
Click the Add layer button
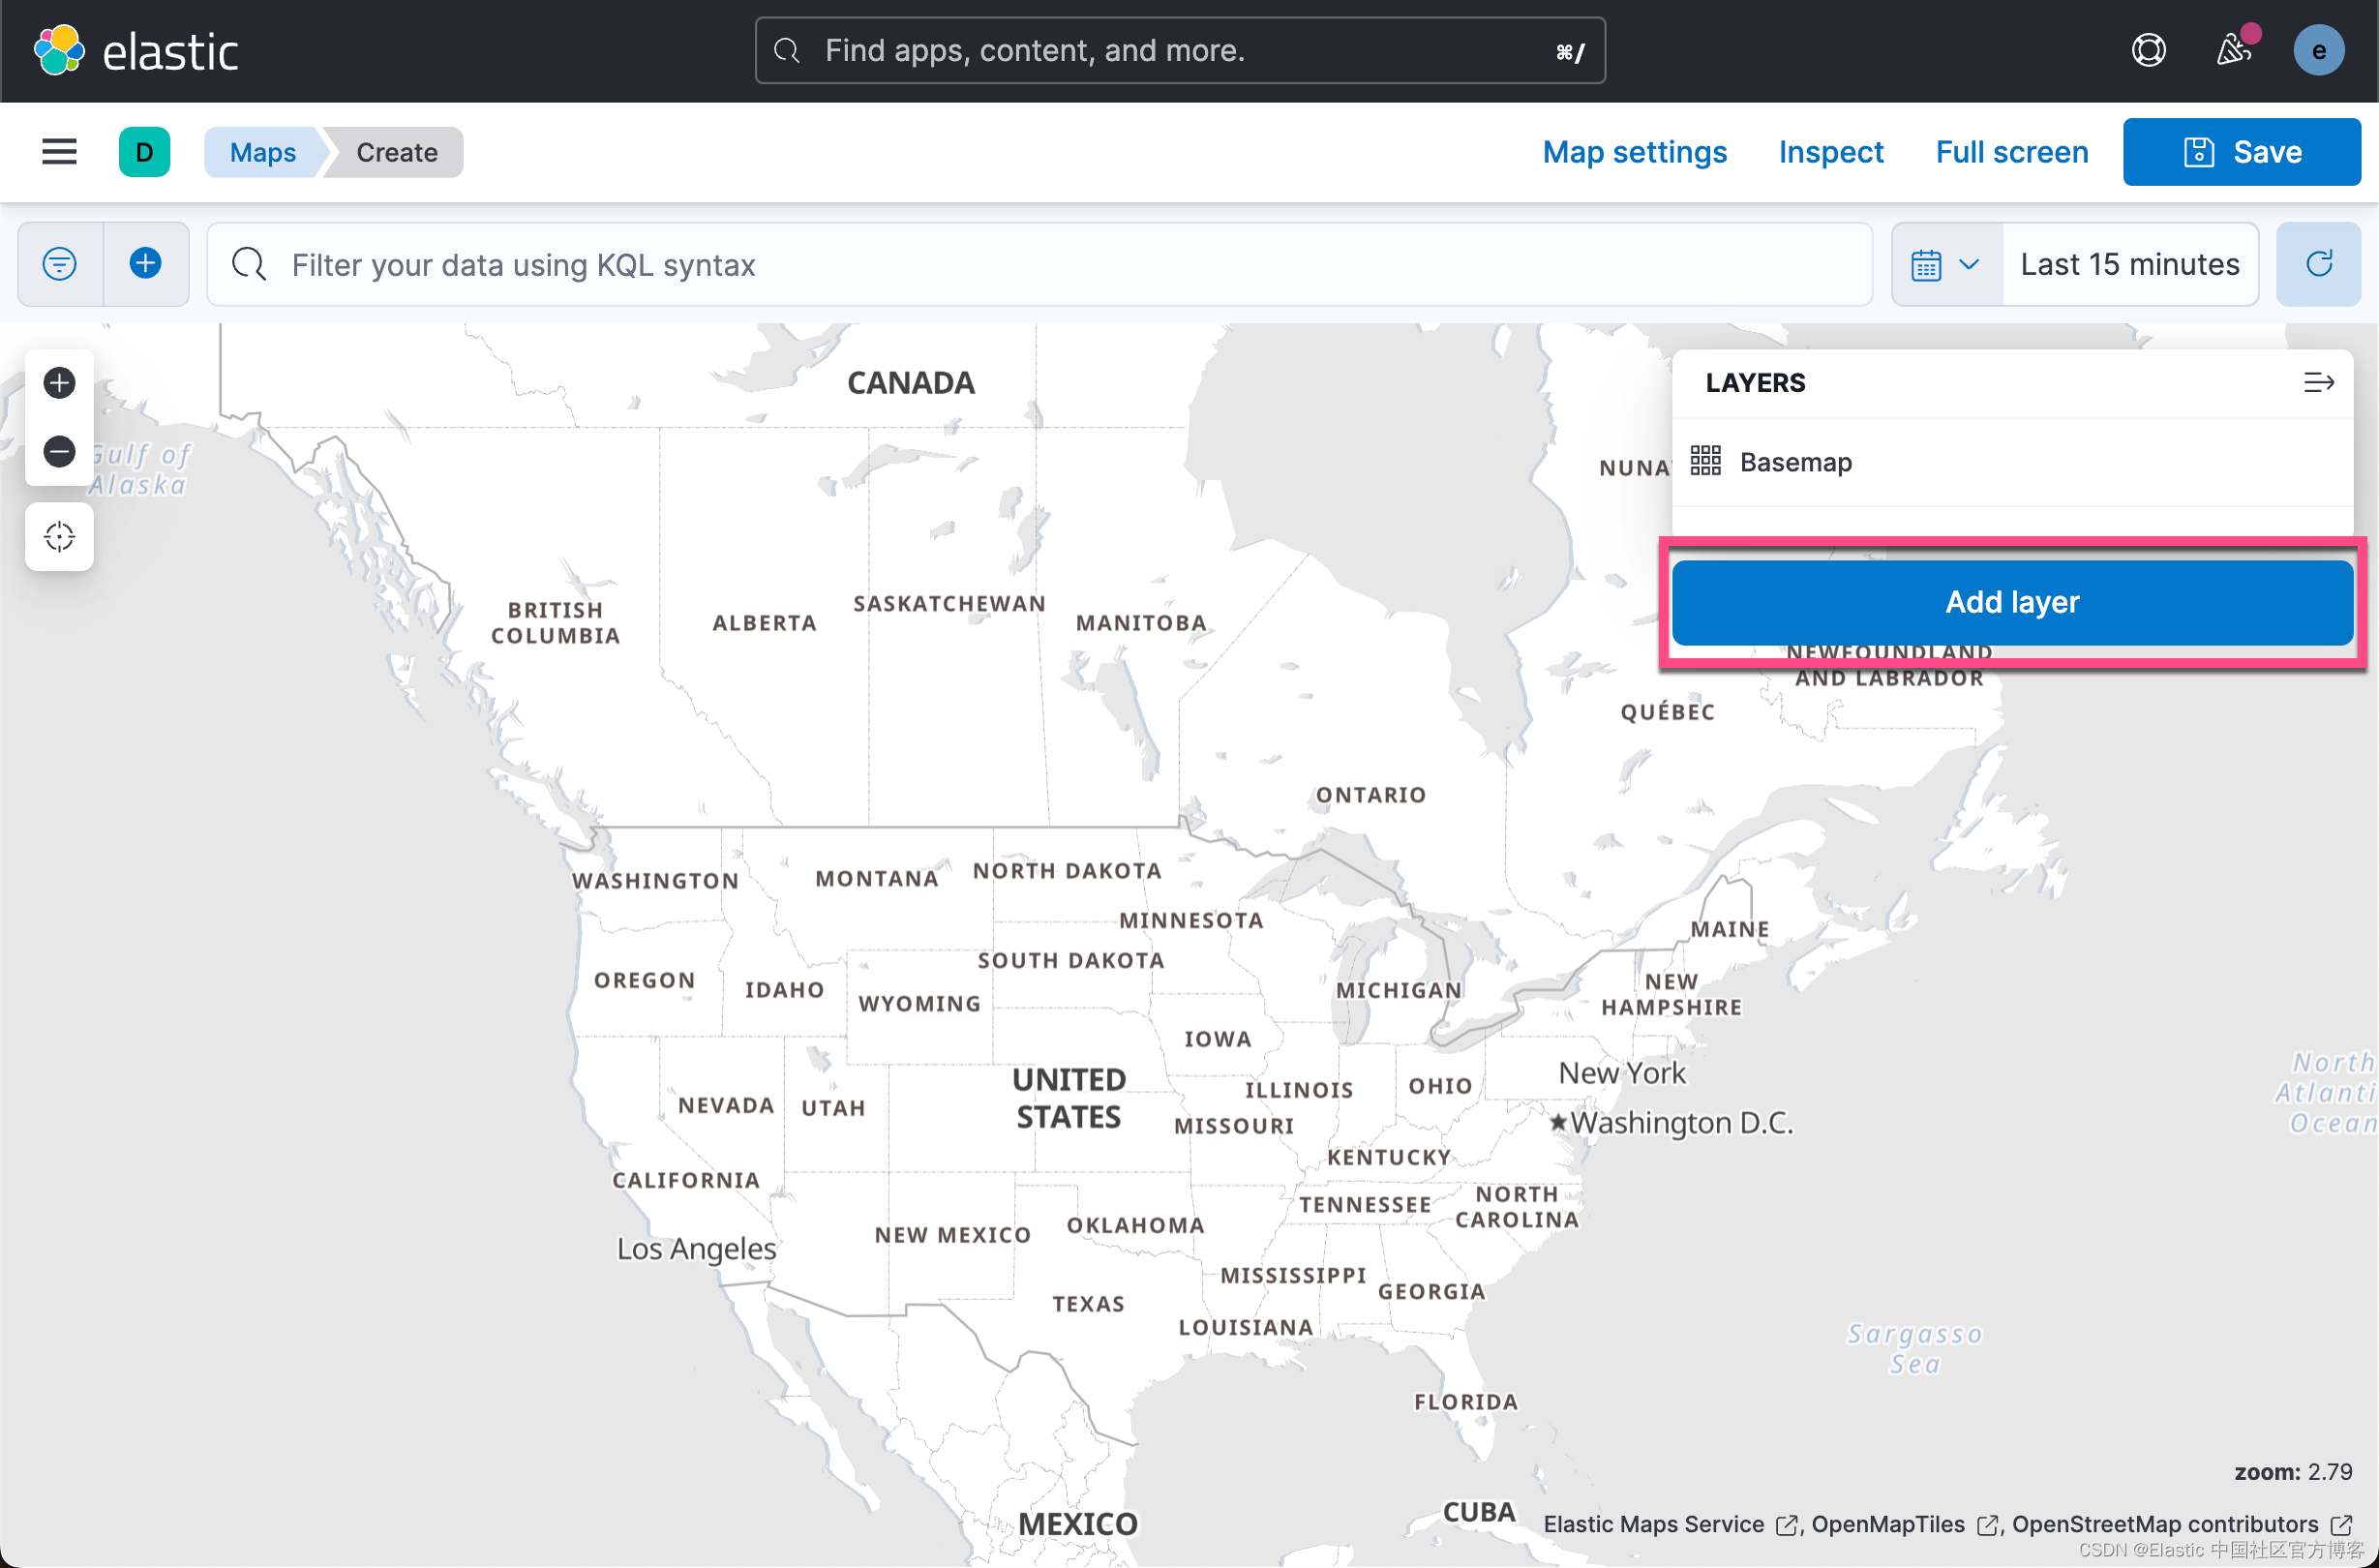point(2012,601)
